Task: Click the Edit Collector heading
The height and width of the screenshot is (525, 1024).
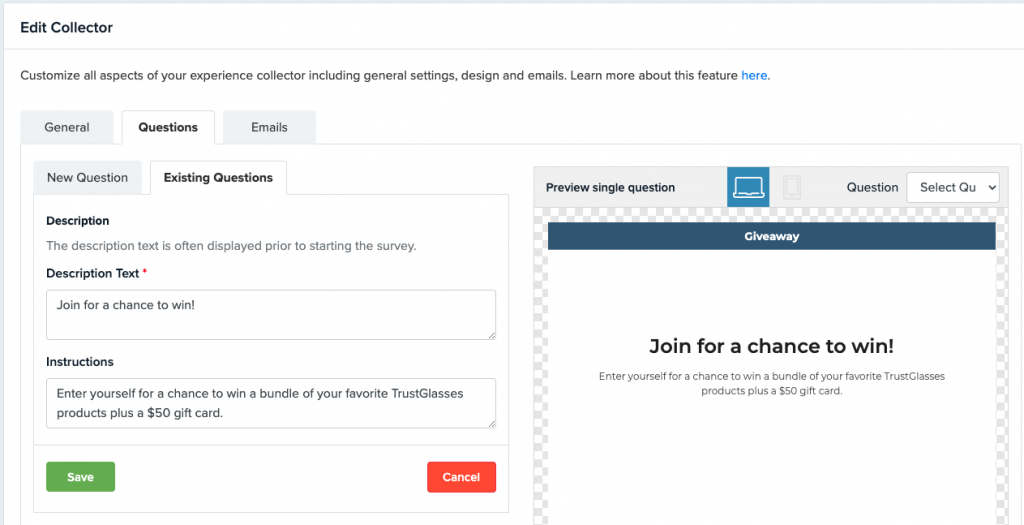Action: tap(66, 28)
